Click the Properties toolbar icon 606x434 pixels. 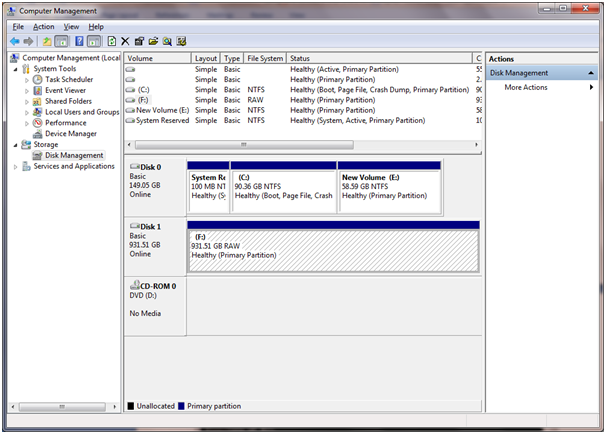(139, 41)
